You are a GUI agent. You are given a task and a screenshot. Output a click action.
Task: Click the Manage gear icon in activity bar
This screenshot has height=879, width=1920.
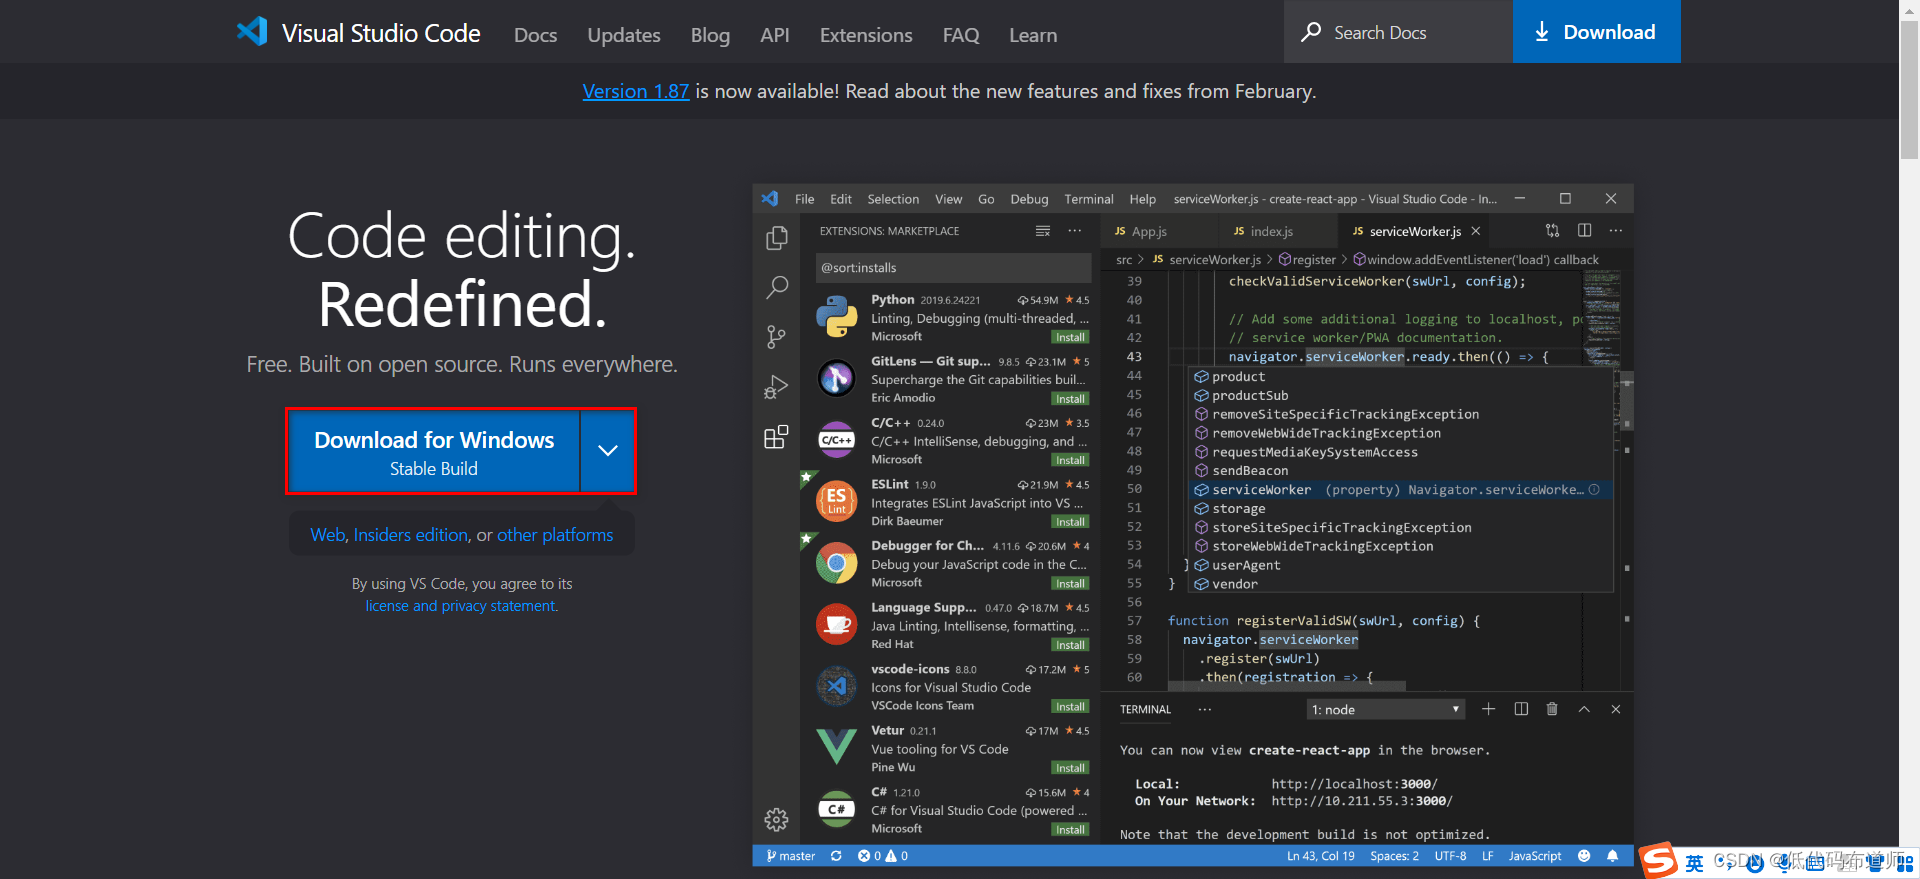tap(776, 820)
